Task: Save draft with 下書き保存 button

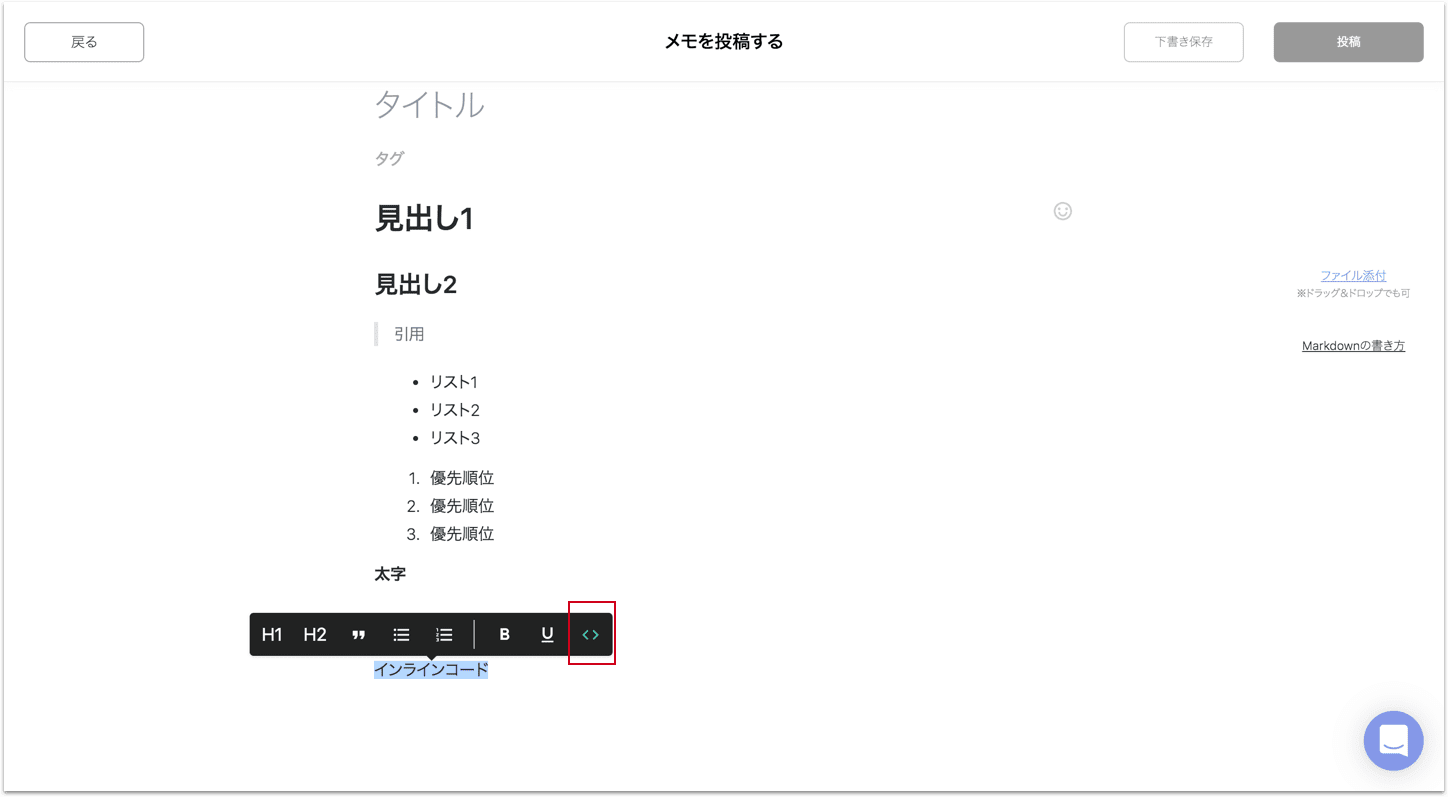Action: point(1183,42)
